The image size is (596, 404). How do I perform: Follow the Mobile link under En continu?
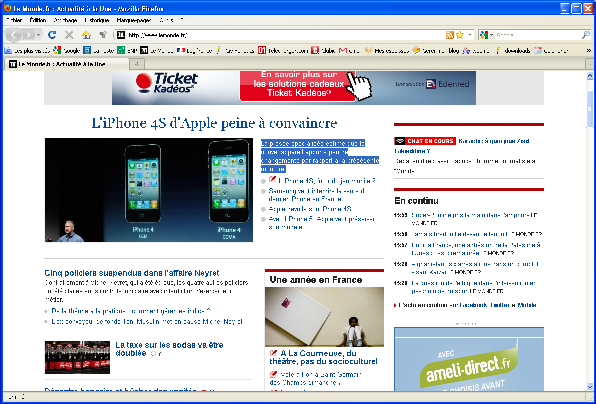526,305
